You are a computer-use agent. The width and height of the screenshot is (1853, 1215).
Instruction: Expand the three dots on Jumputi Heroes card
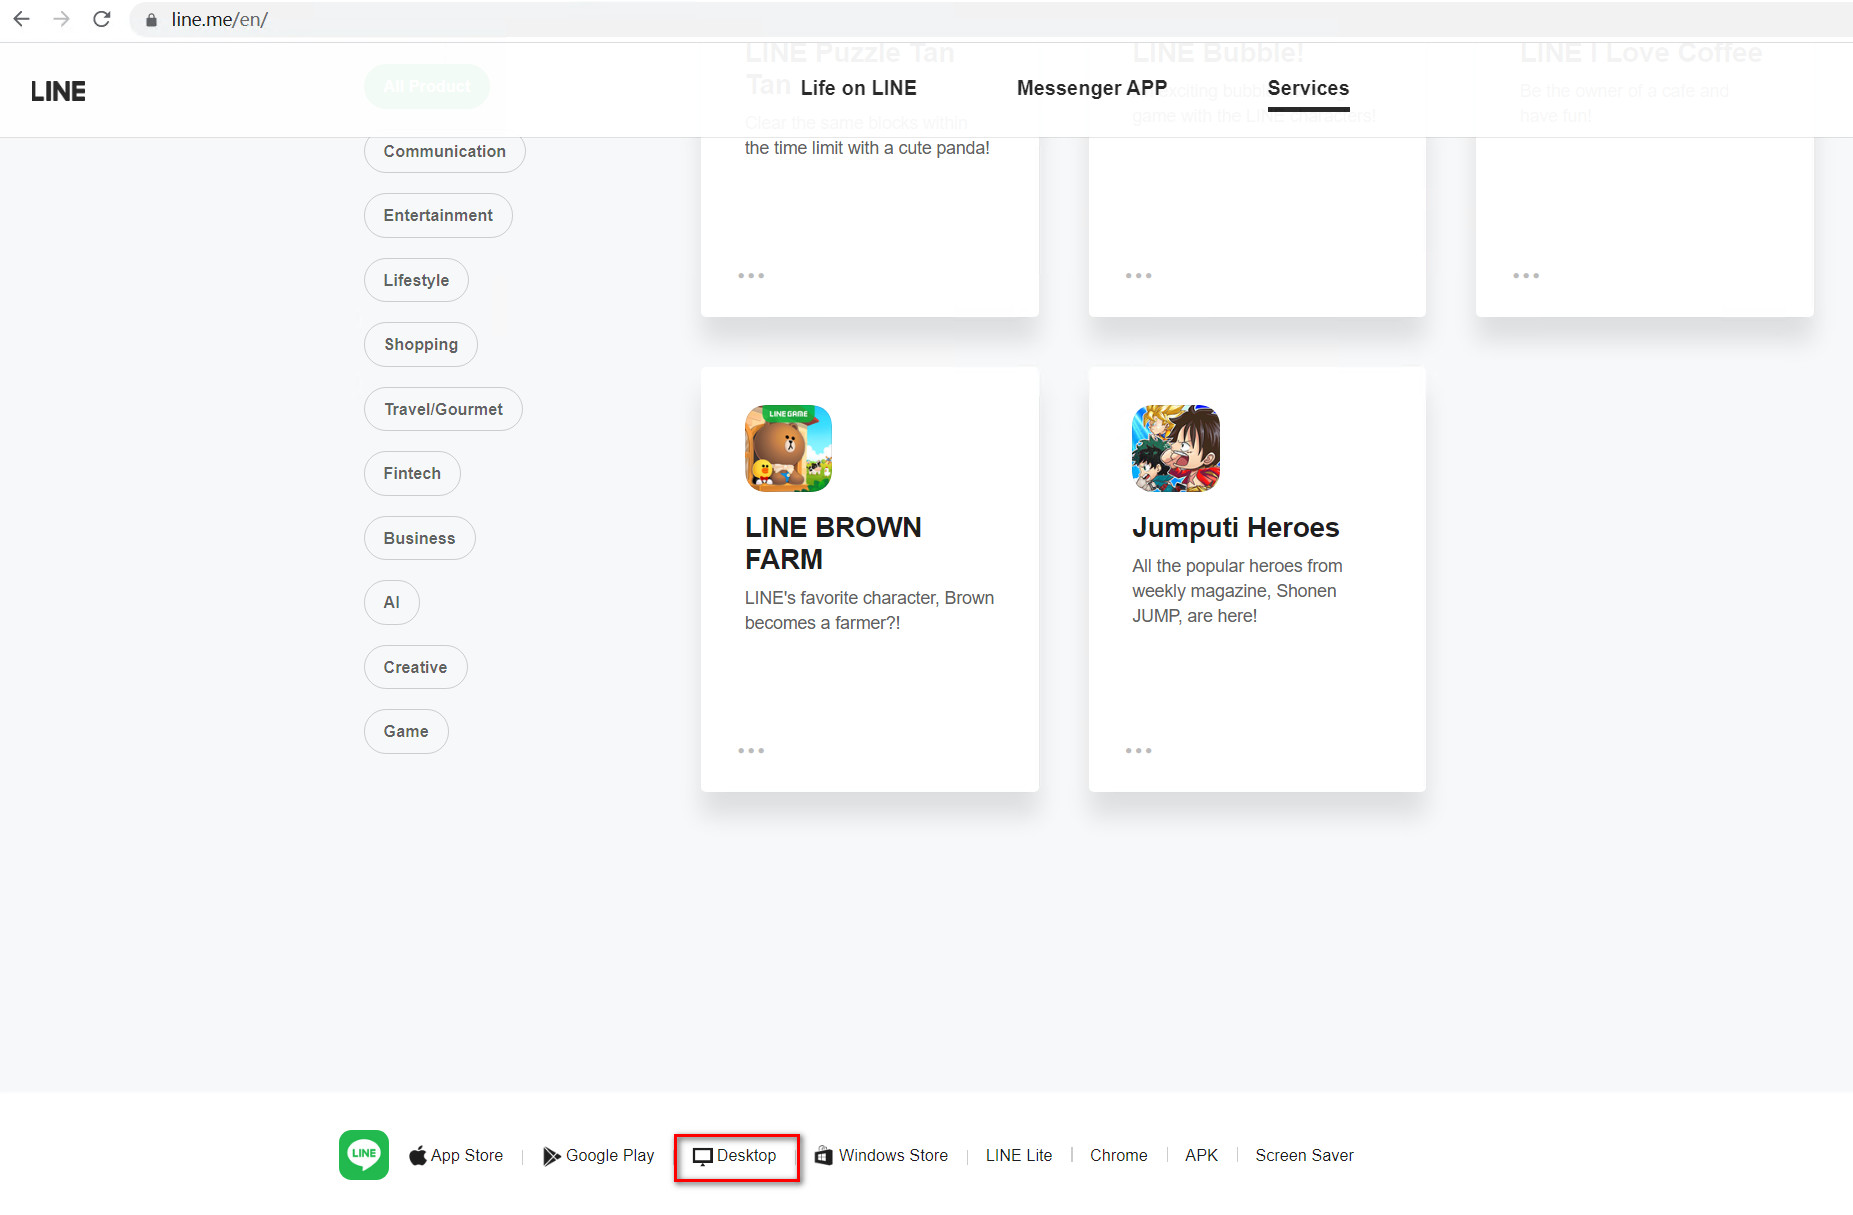coord(1138,750)
